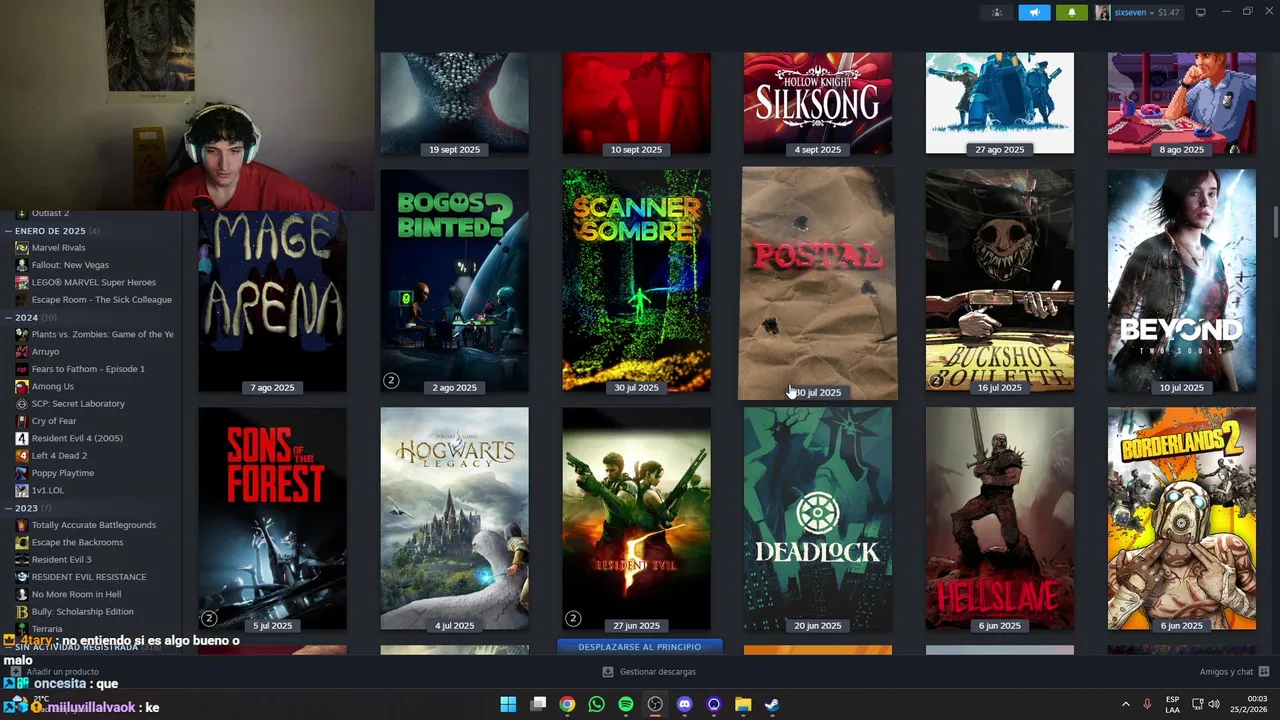Screen dimensions: 1280x720
Task: Open Gestionar descargas link
Action: (x=649, y=672)
